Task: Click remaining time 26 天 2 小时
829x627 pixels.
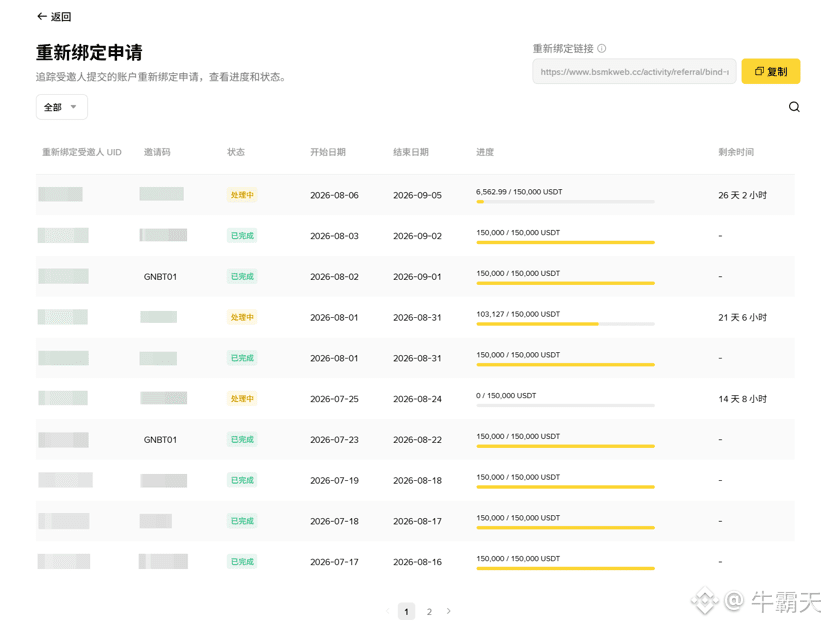Action: click(742, 195)
